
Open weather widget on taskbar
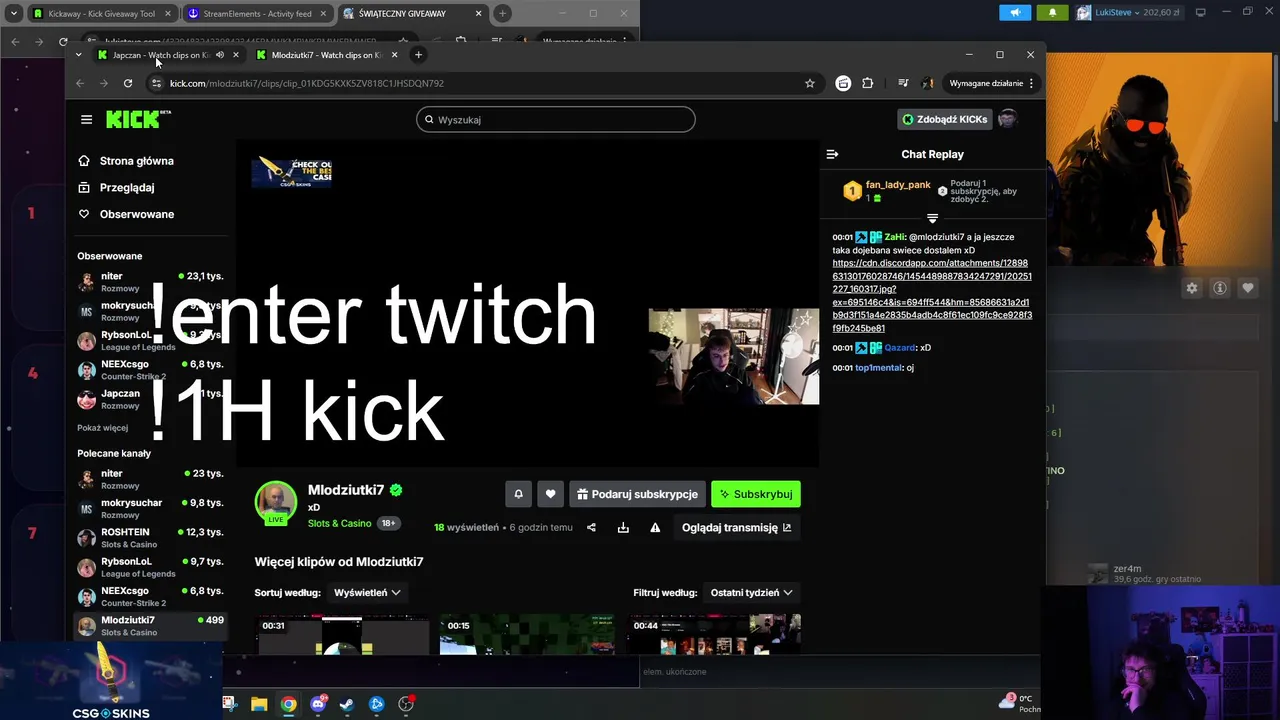pyautogui.click(x=1021, y=703)
